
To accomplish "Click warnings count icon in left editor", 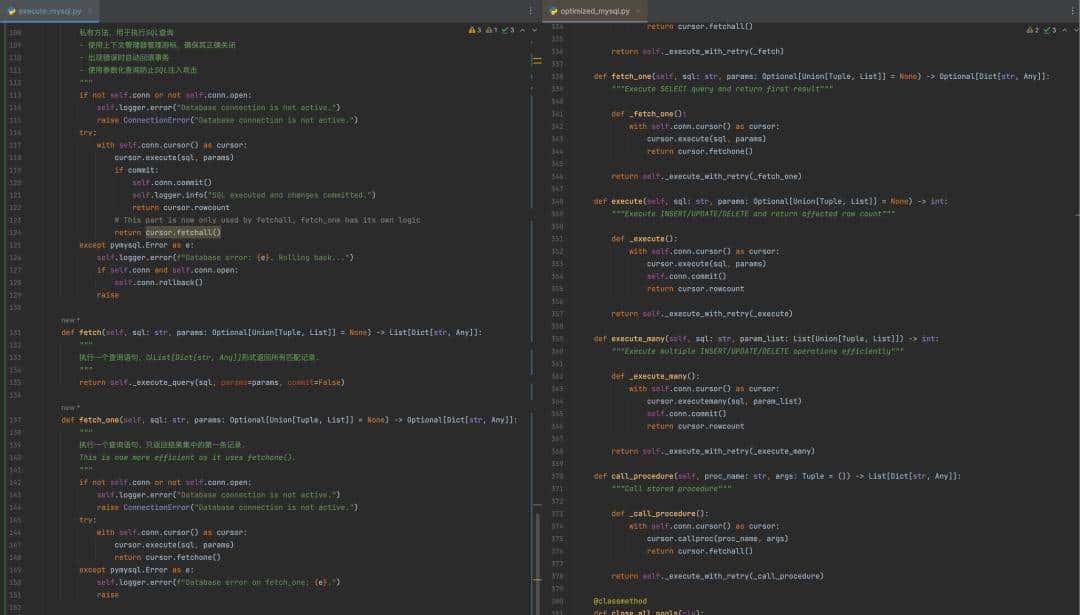I will (474, 31).
